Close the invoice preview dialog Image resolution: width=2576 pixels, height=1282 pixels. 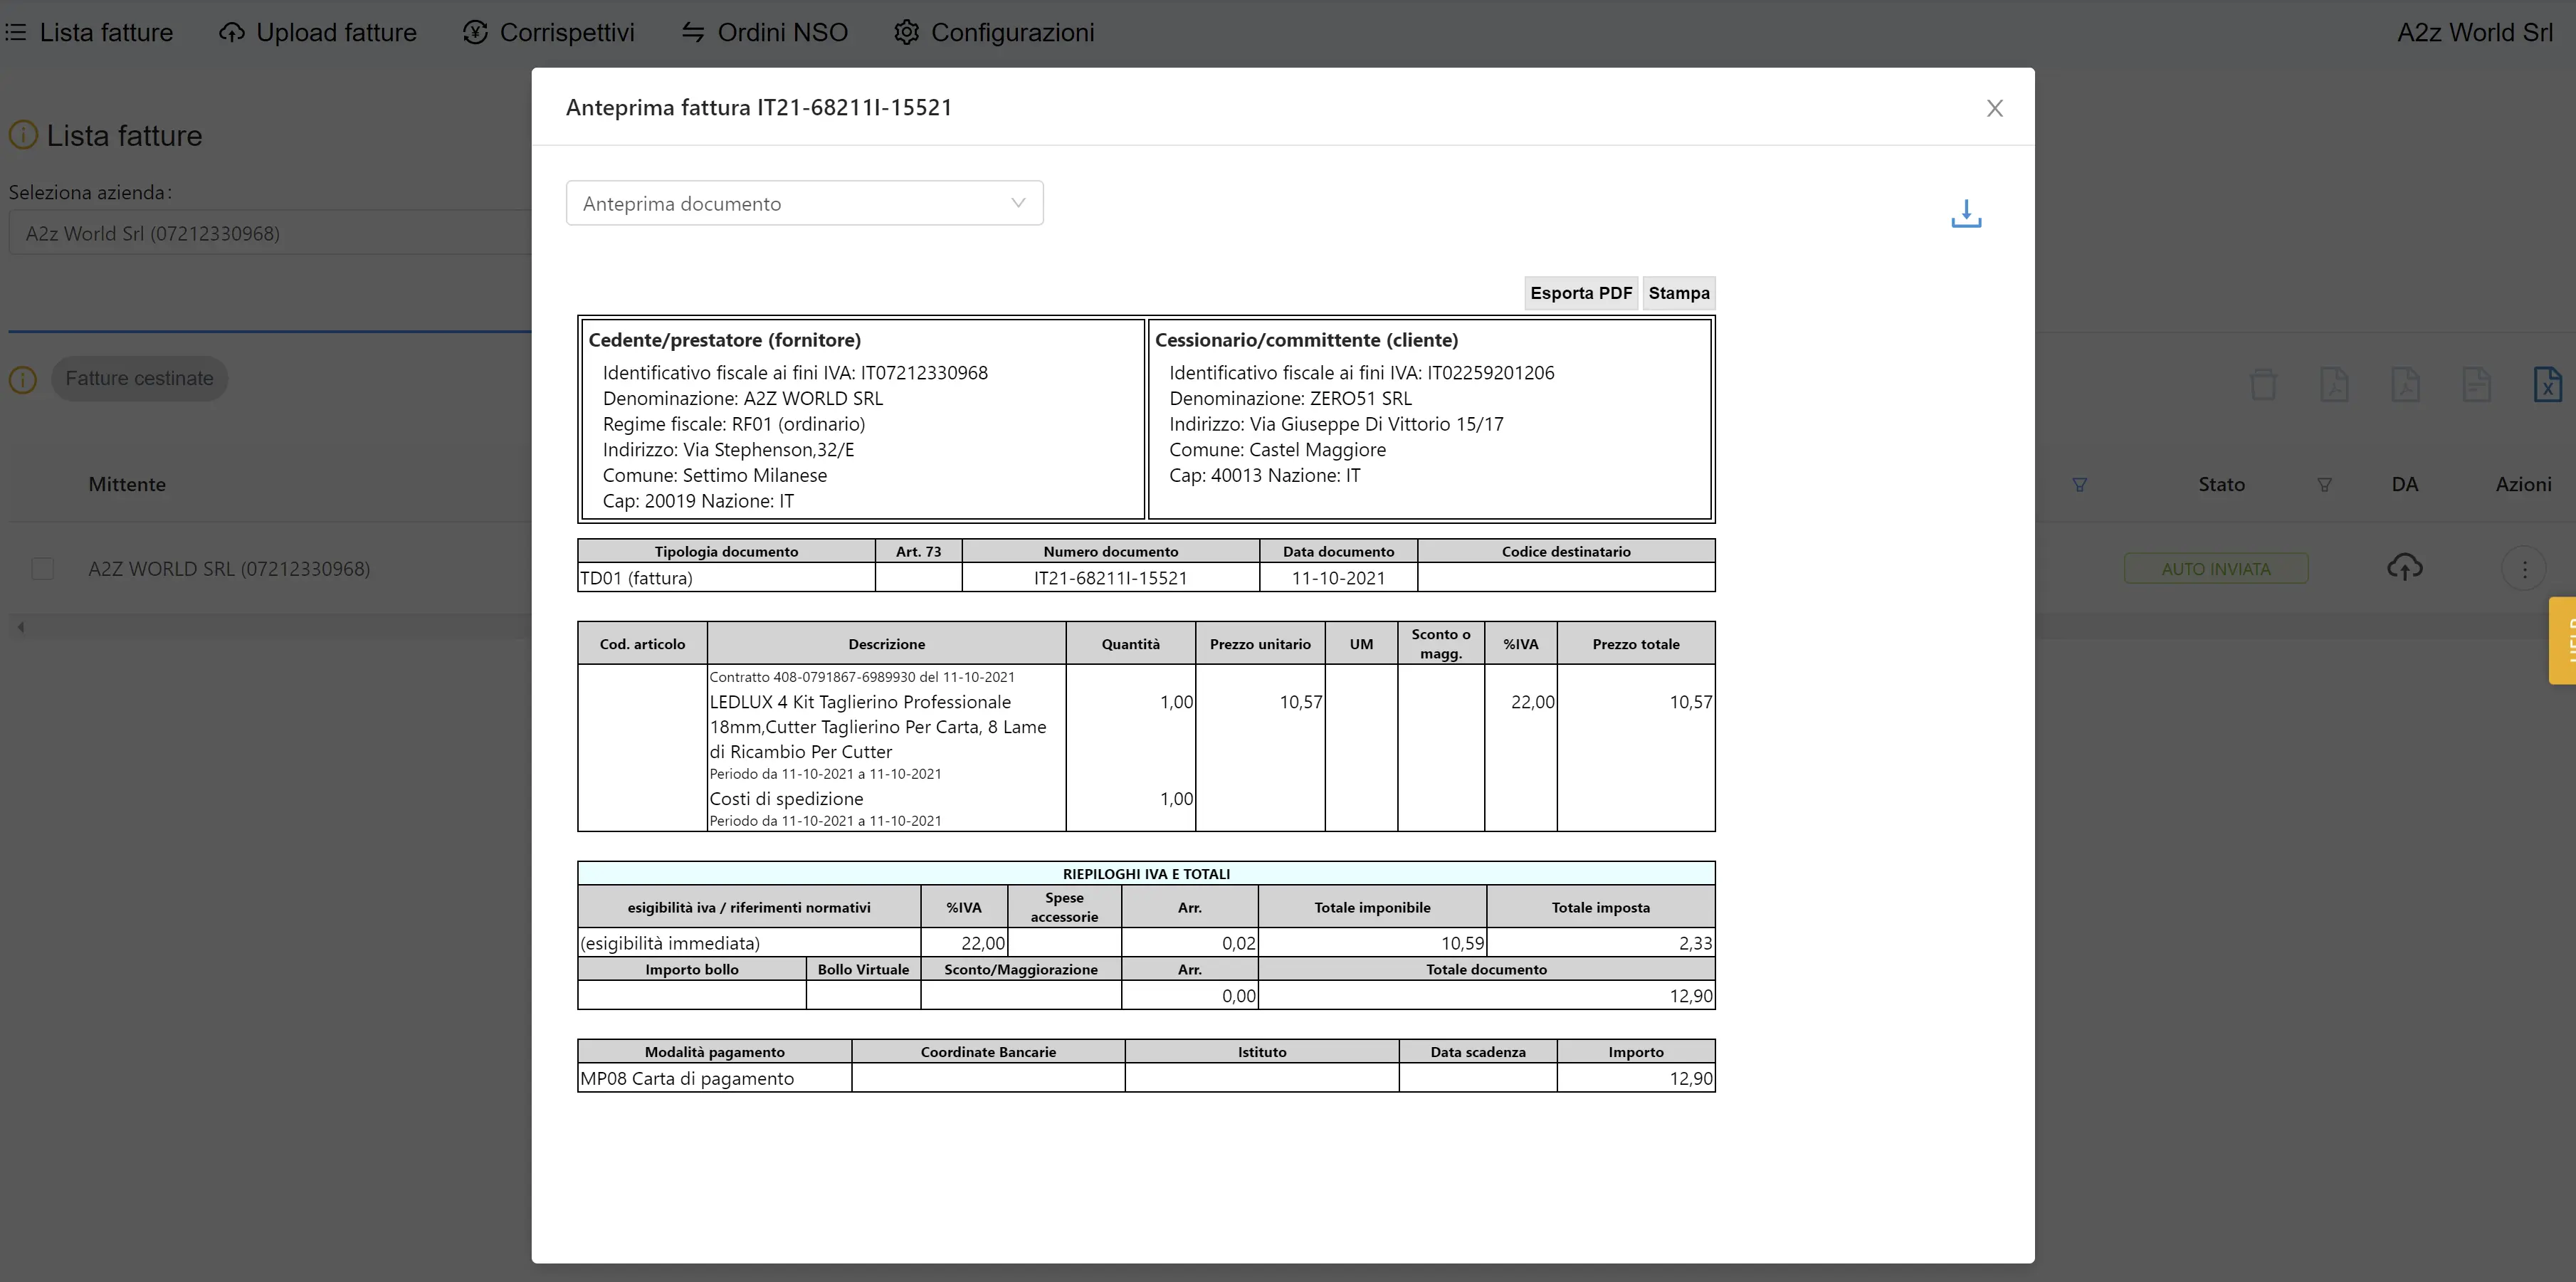tap(1994, 108)
